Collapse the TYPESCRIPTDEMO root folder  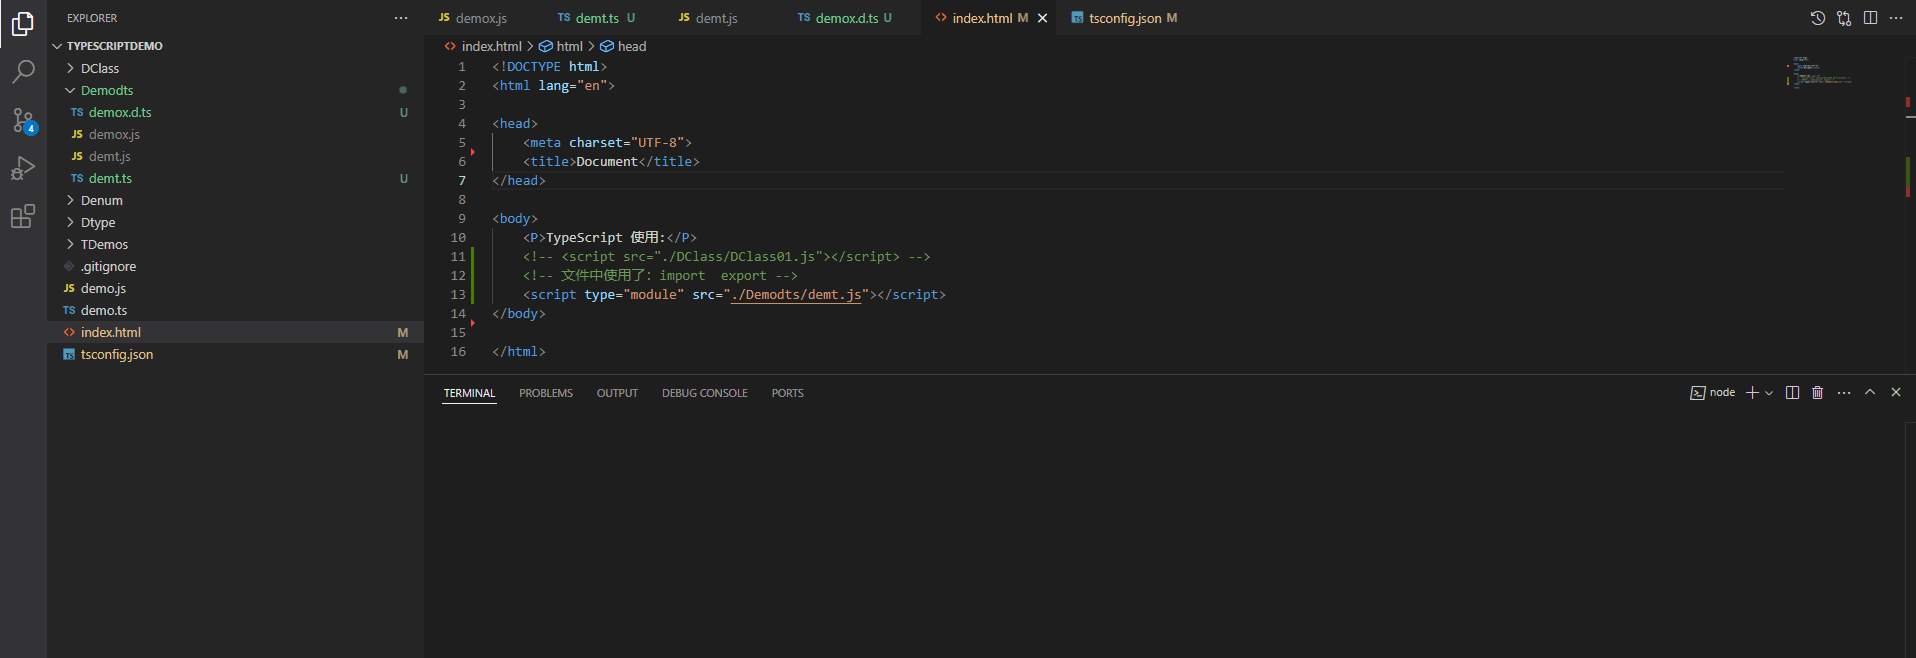click(235, 46)
